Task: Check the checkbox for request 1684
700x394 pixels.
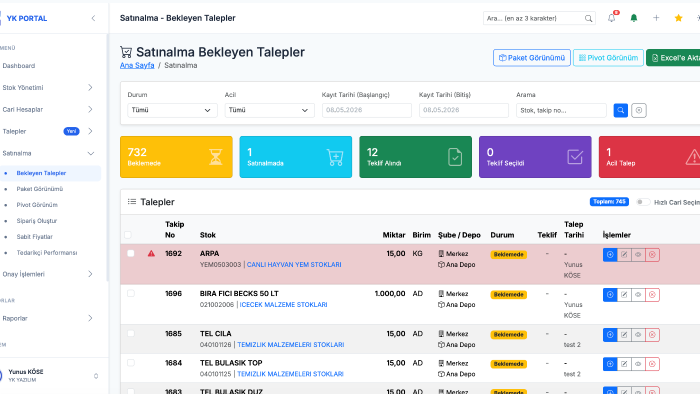Action: click(130, 363)
